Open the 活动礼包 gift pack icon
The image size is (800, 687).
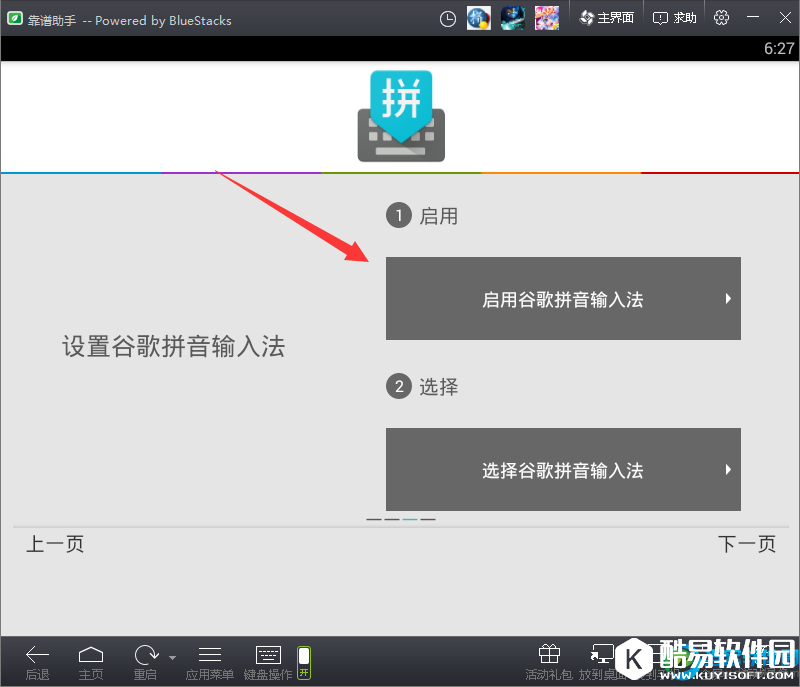click(x=548, y=653)
